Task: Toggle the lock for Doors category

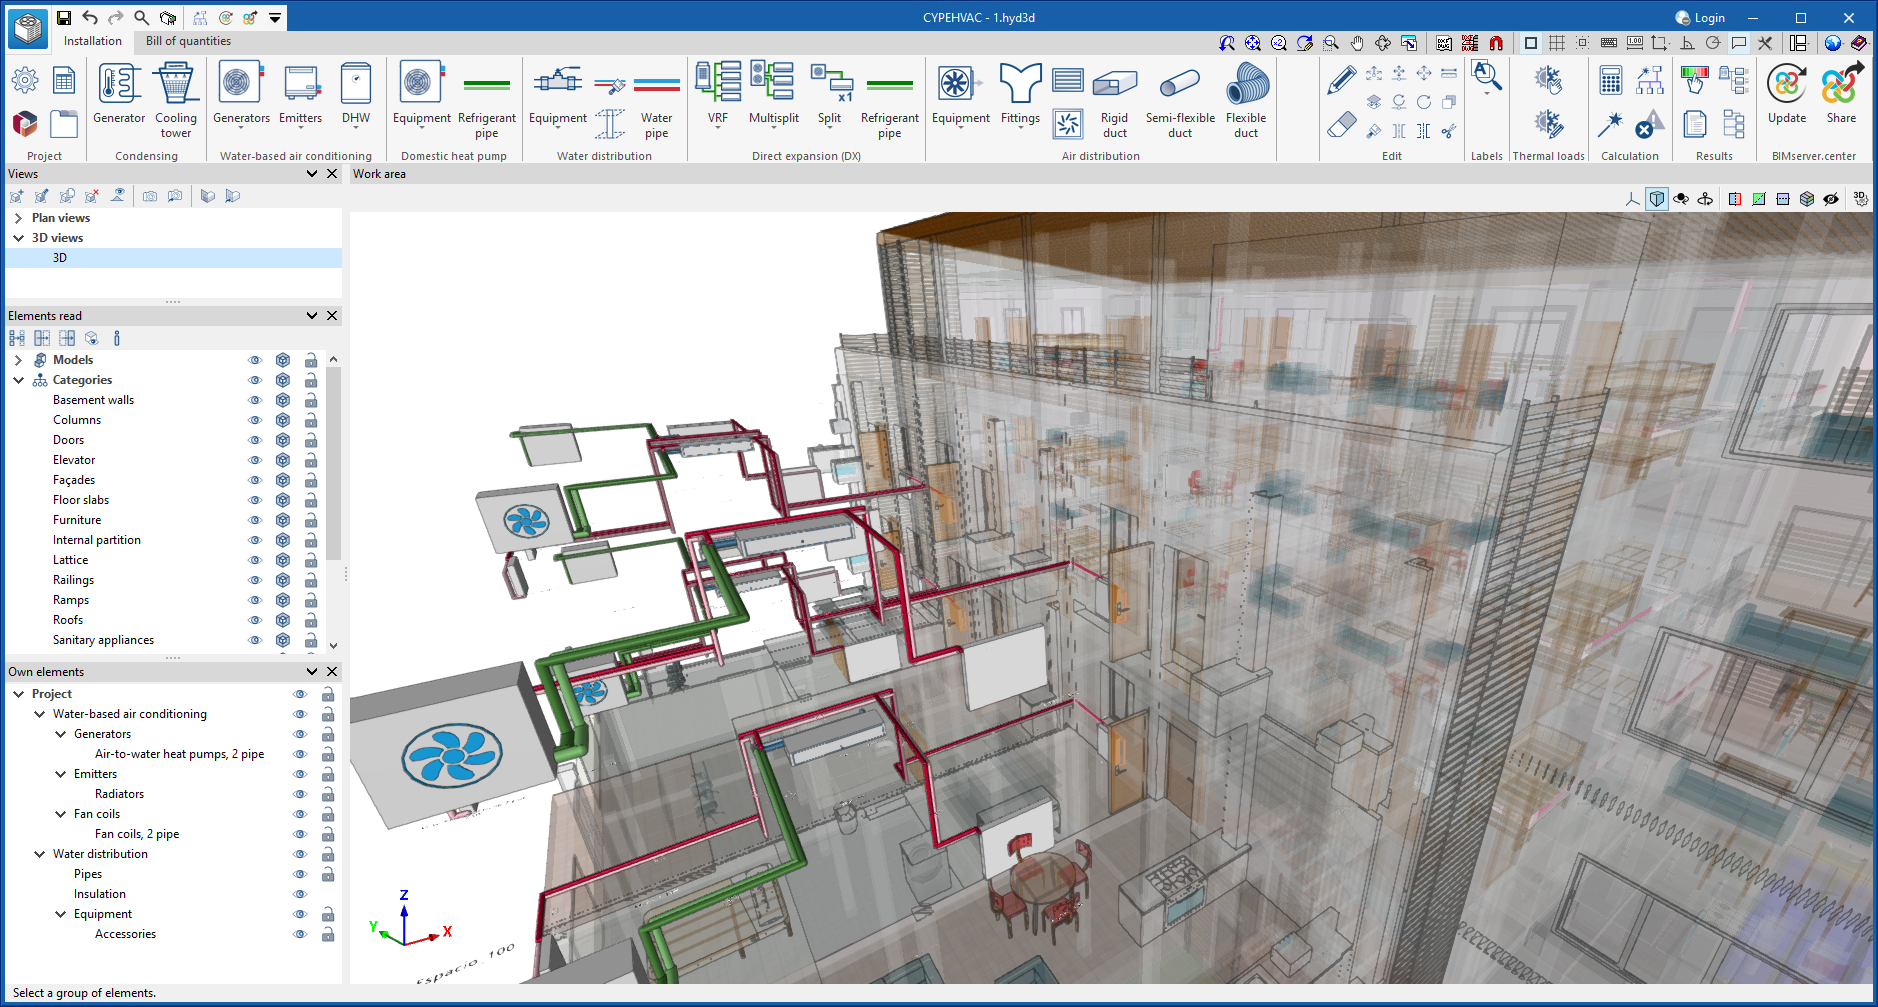Action: click(311, 440)
